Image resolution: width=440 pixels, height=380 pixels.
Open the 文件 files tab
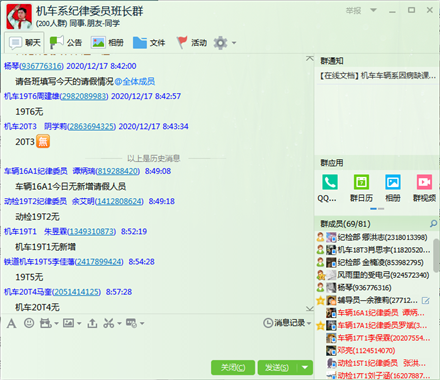149,43
